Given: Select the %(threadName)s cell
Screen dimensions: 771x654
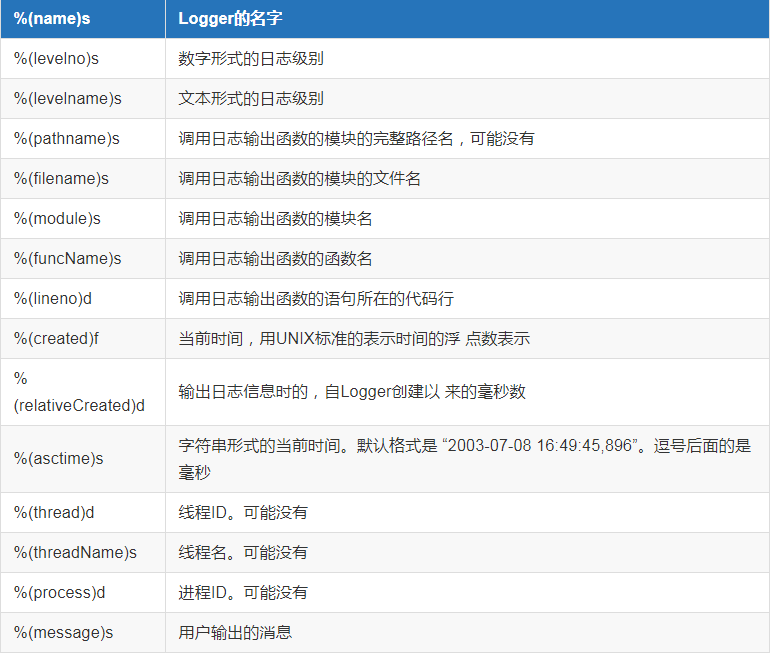Looking at the screenshot, I should 83,553.
